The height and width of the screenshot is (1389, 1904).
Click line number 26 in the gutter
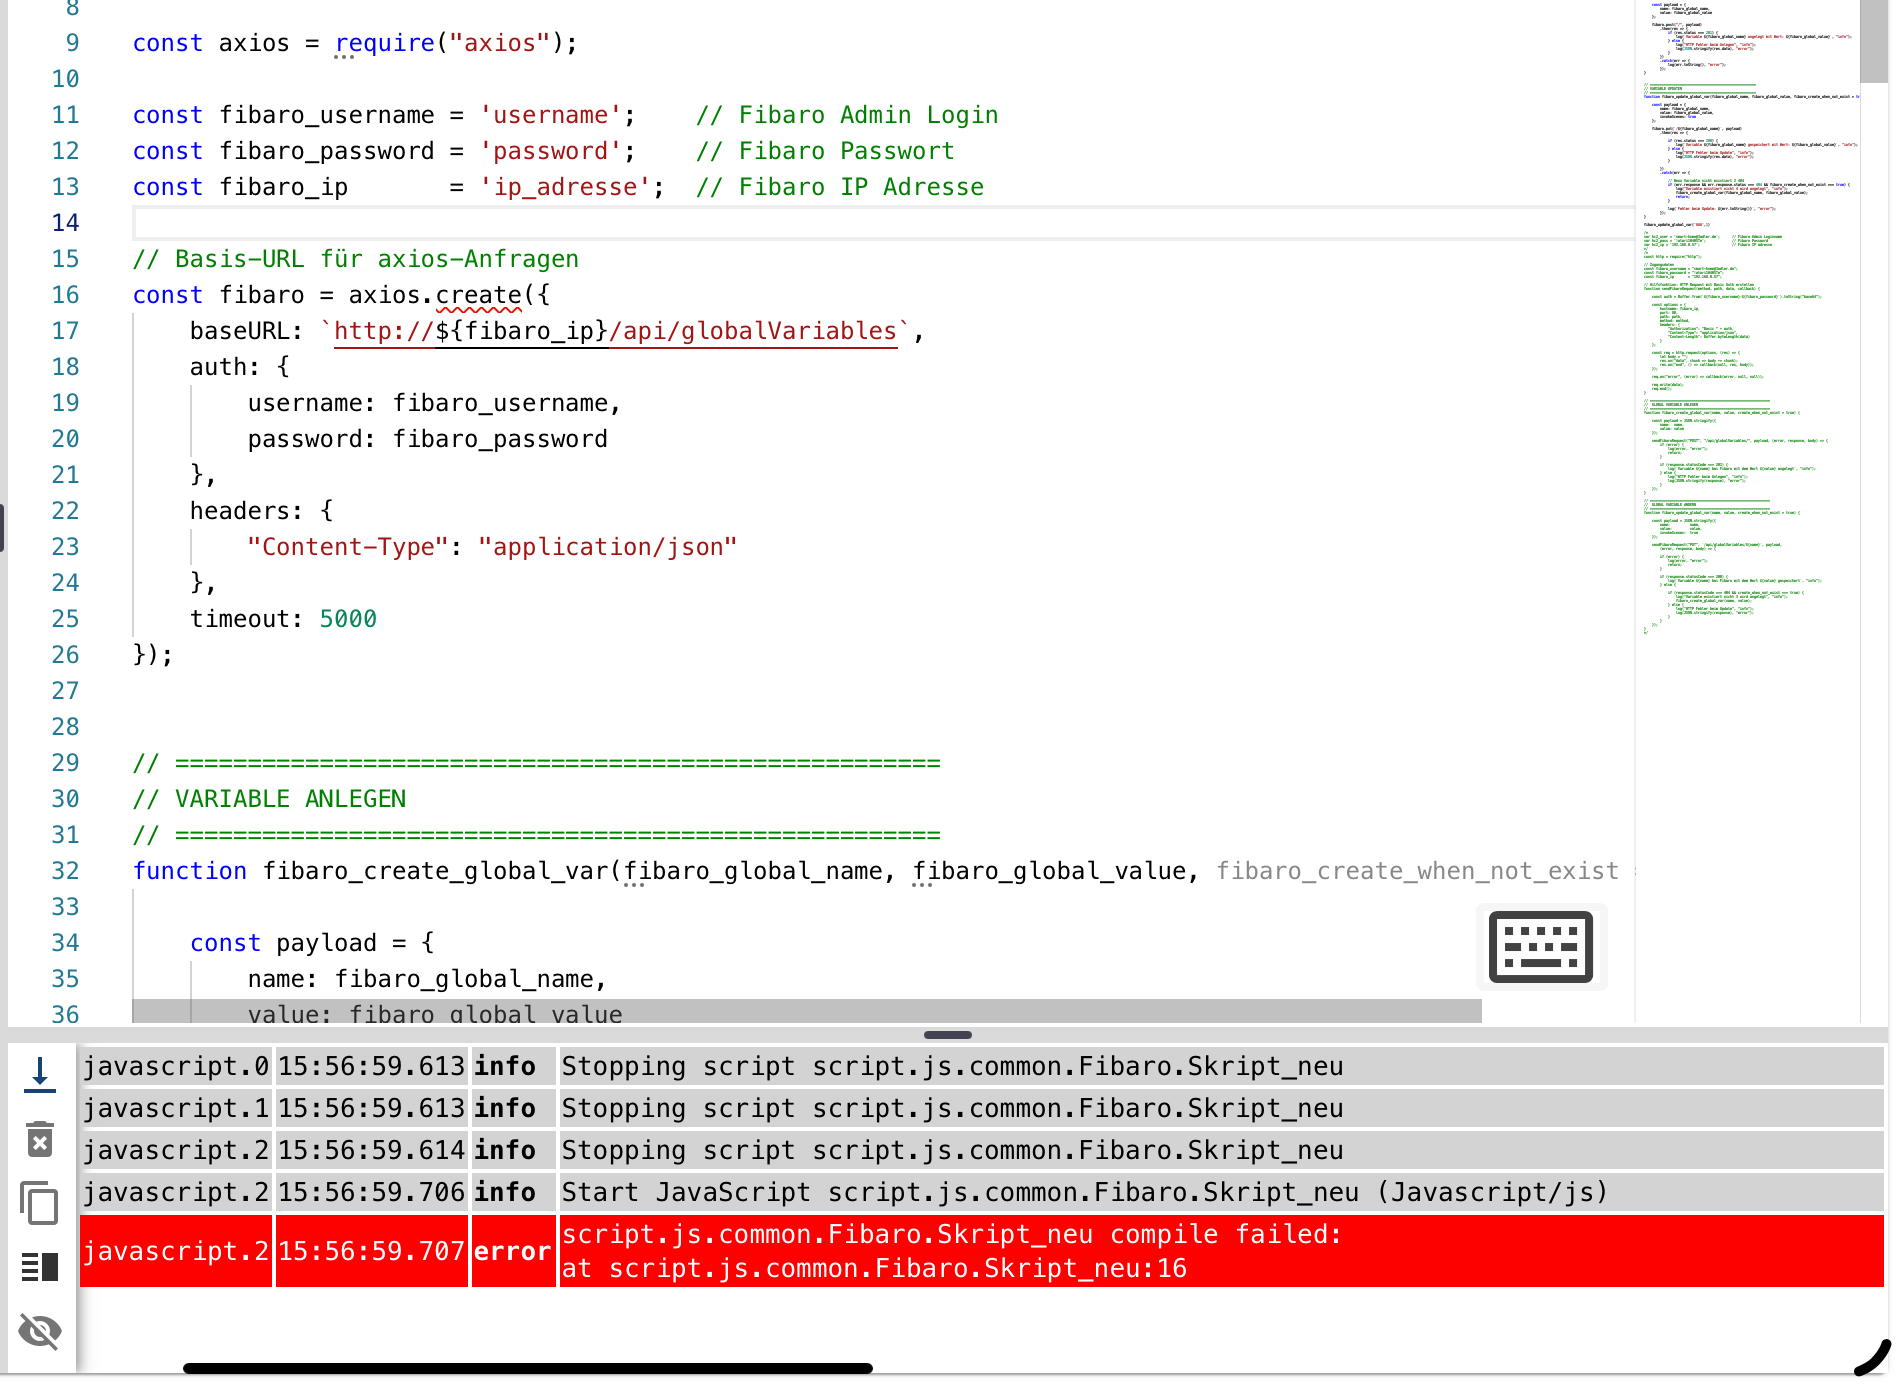pyautogui.click(x=65, y=655)
